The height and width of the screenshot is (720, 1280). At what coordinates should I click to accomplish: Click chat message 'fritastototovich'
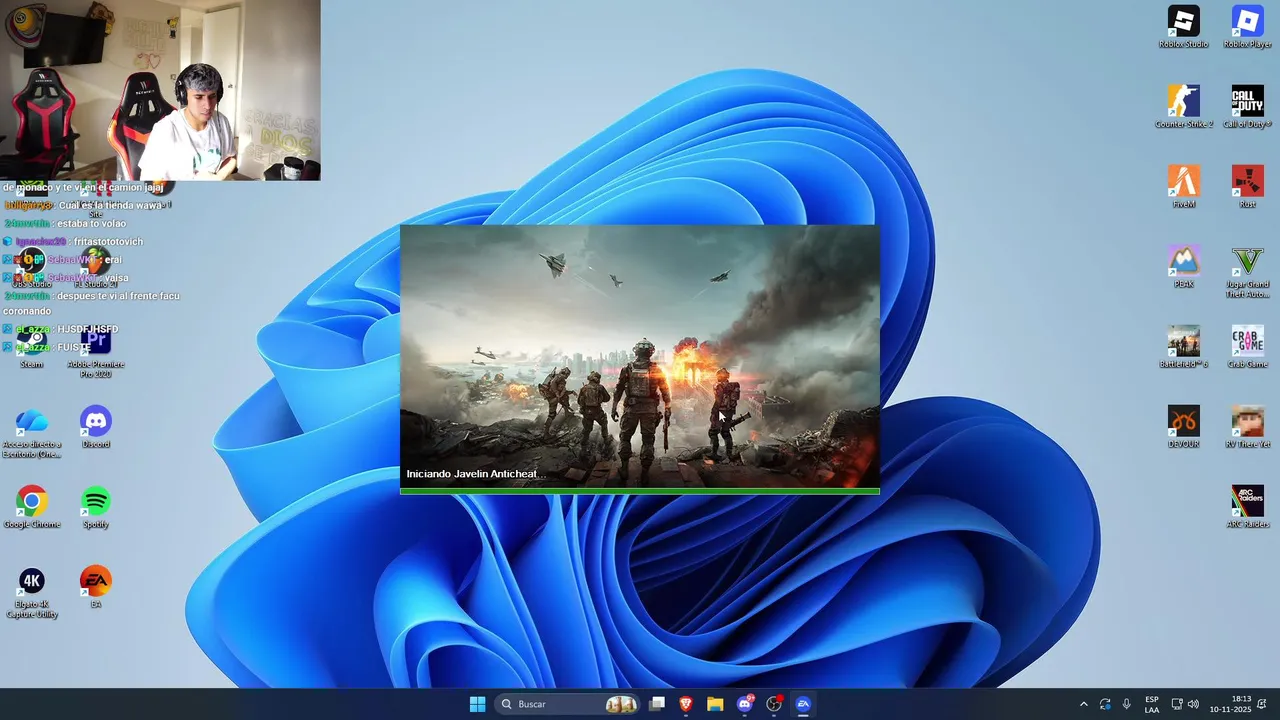108,242
